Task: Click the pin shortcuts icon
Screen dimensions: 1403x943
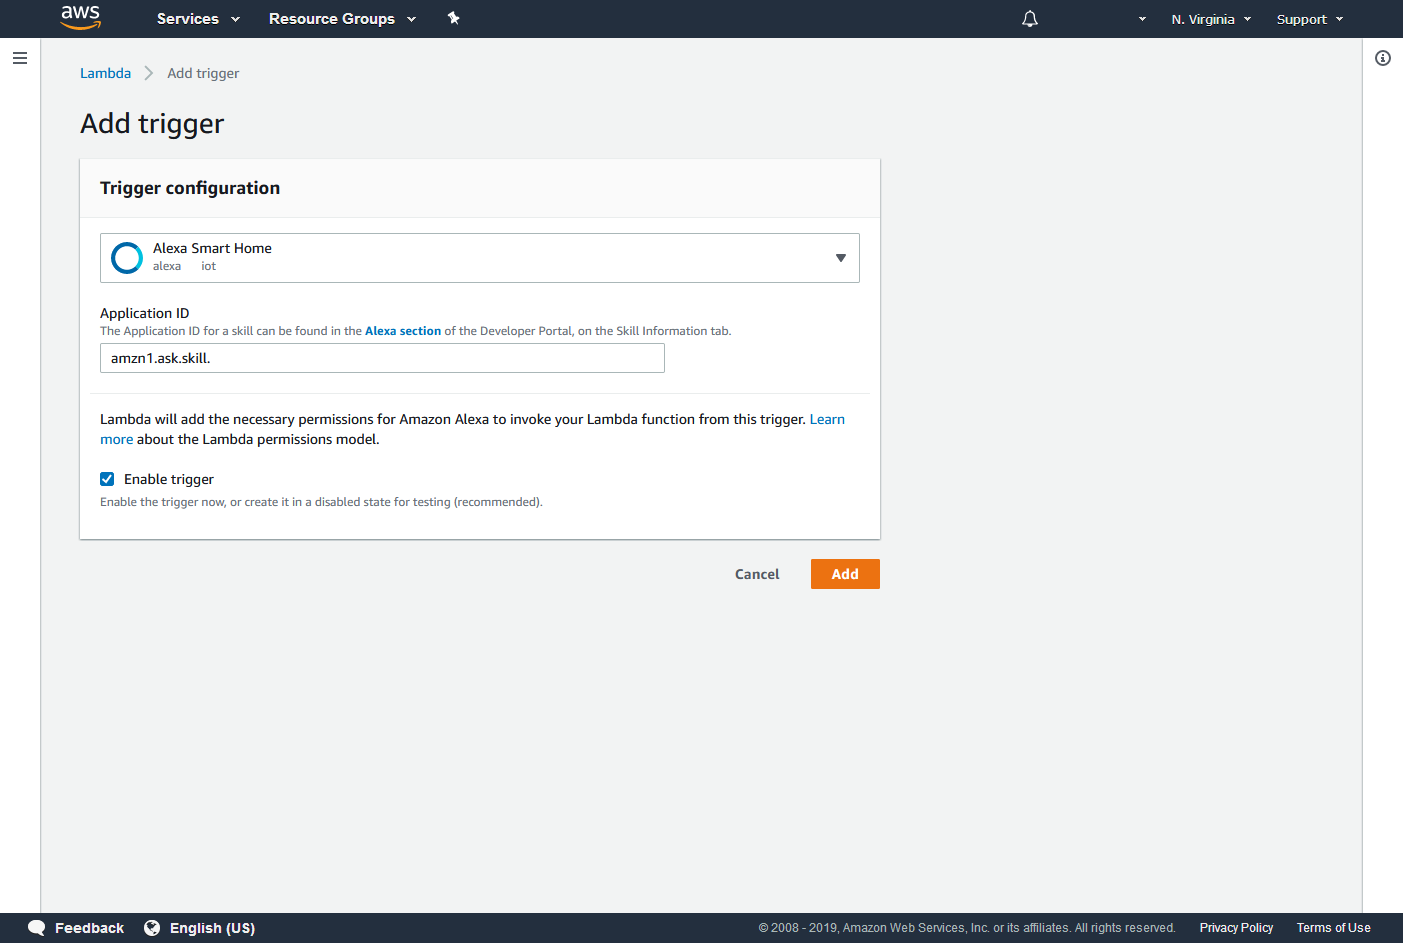Action: tap(453, 18)
